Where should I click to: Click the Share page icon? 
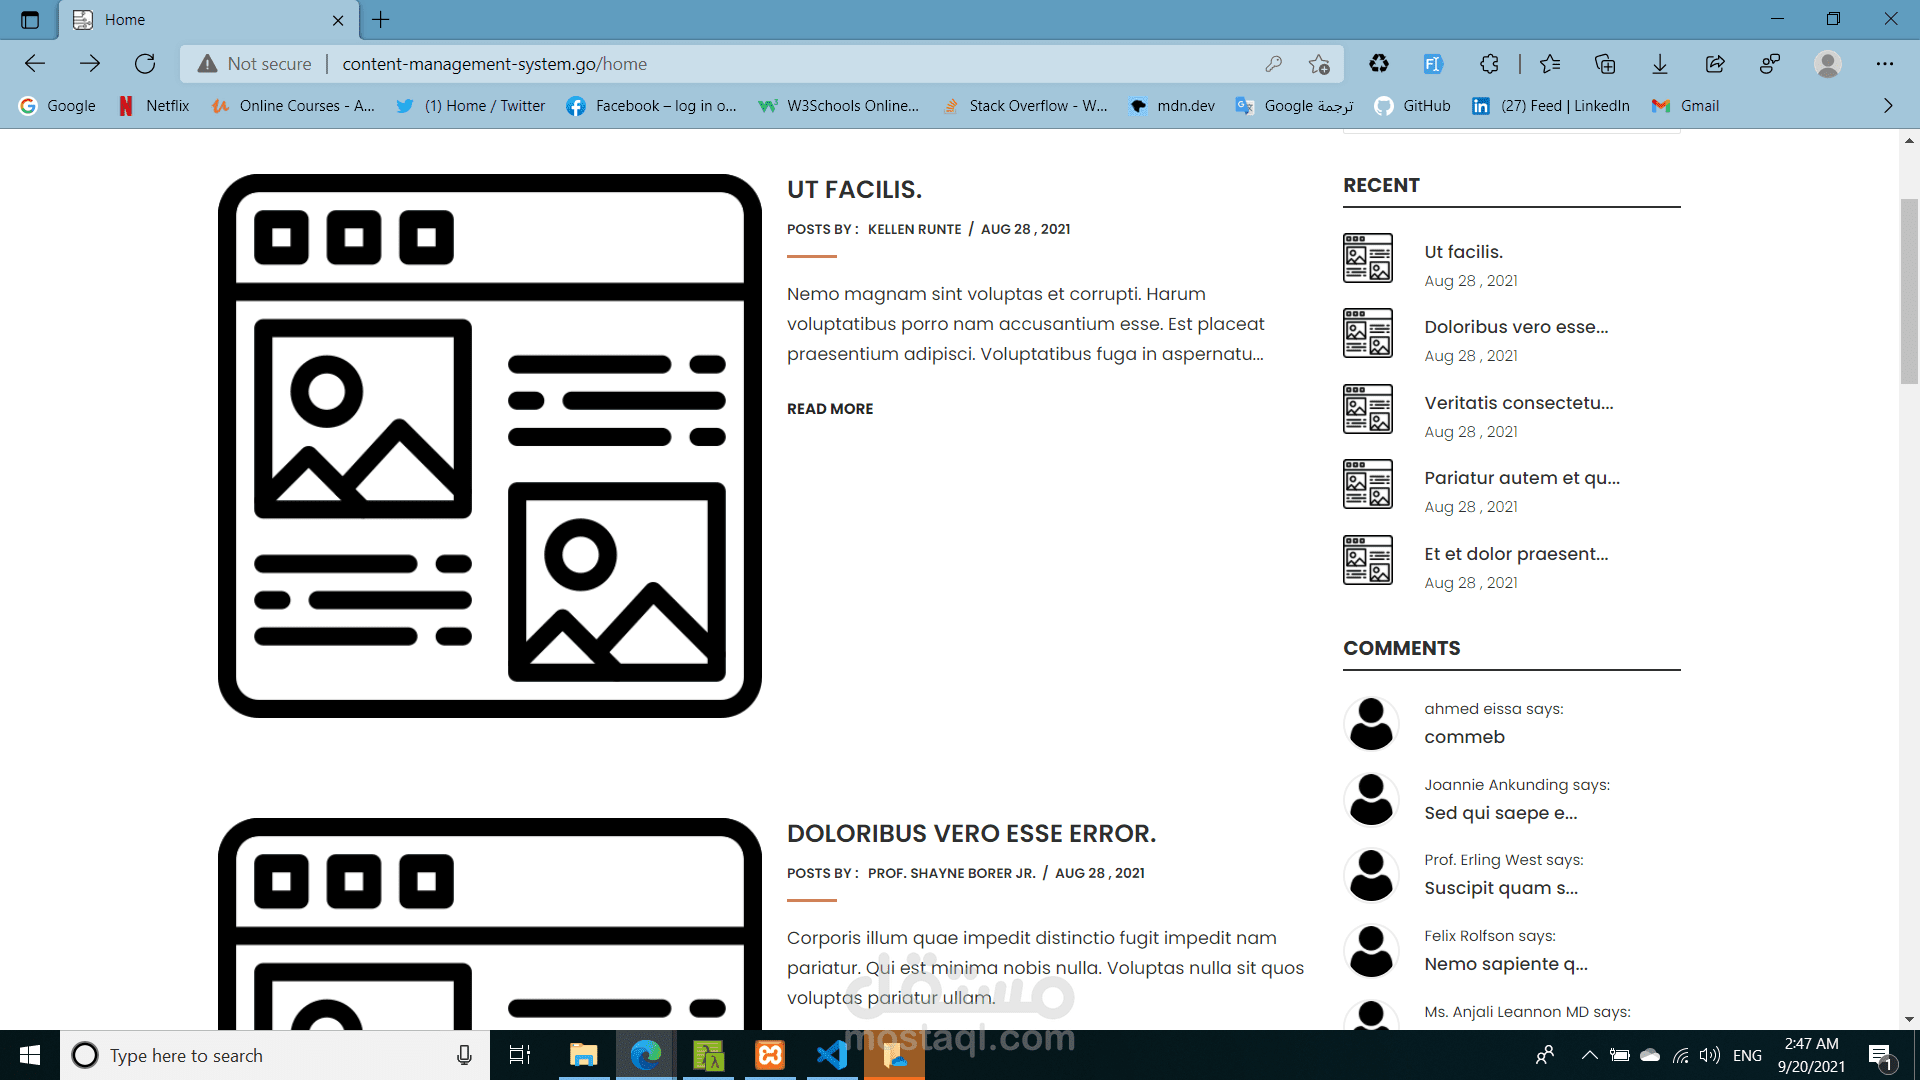[x=1715, y=64]
